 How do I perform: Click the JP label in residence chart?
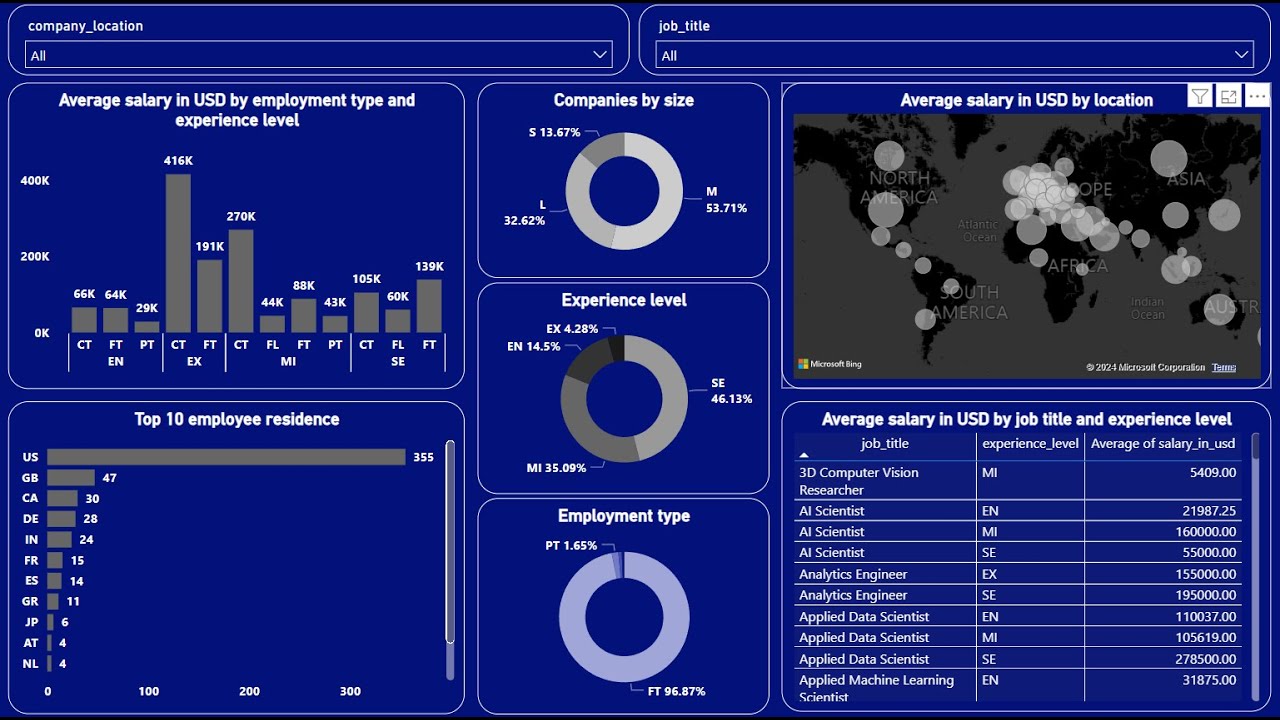[x=30, y=622]
